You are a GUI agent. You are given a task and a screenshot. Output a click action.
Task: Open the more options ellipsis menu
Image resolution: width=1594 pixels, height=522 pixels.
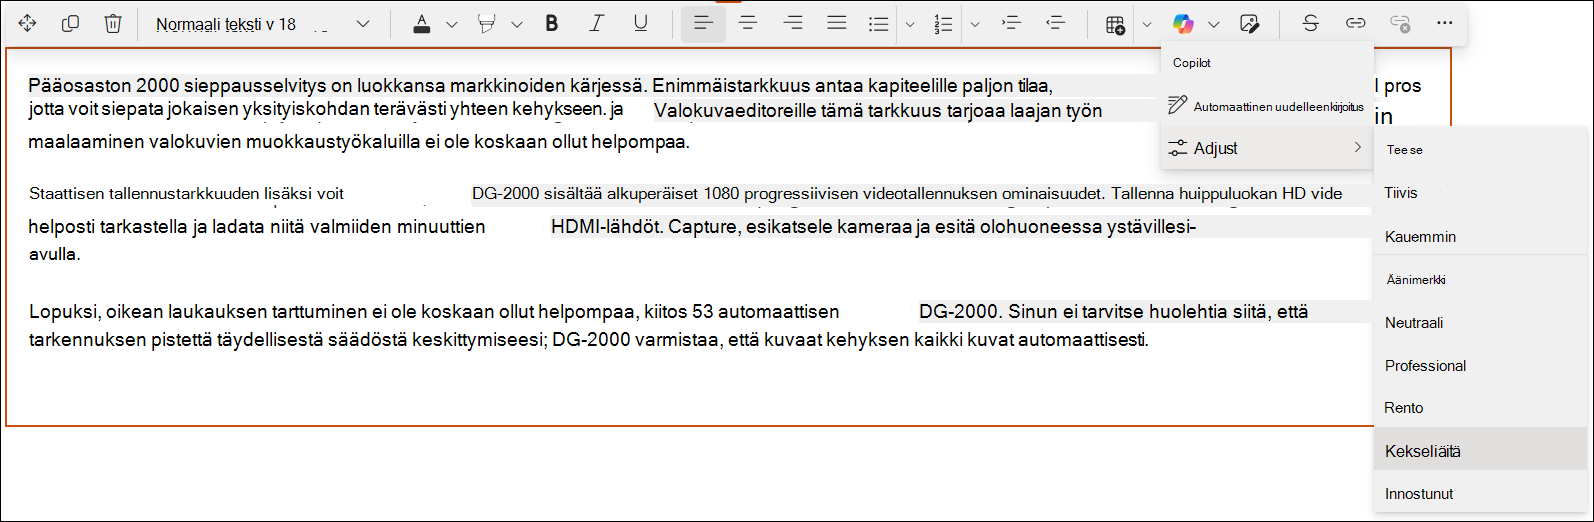[1444, 23]
